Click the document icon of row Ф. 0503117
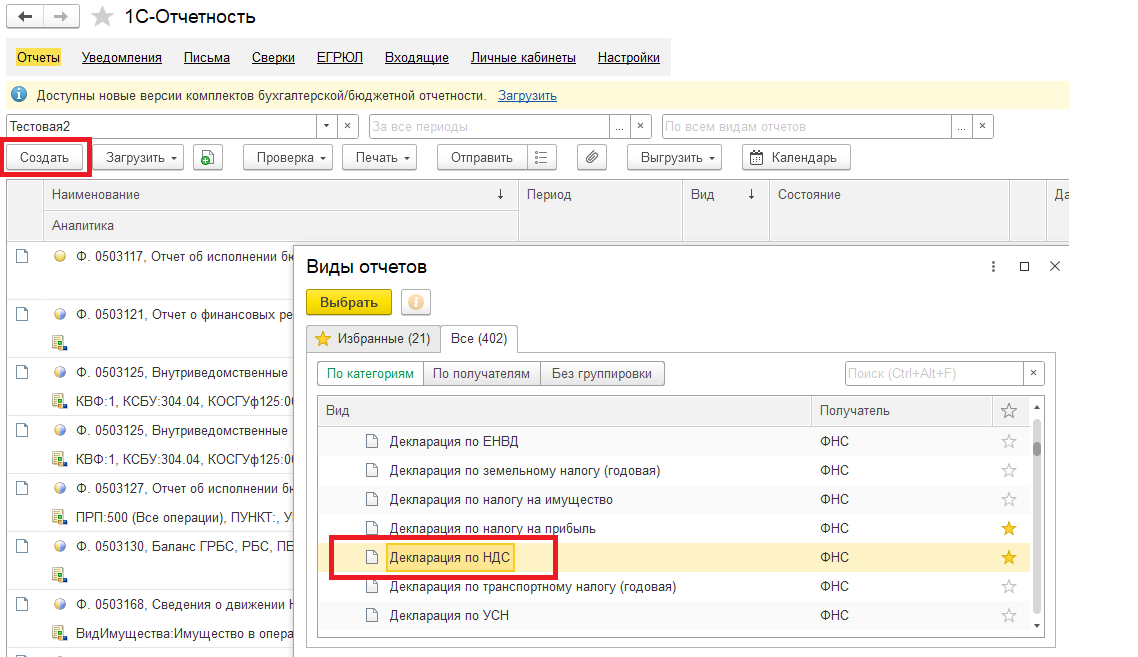Screen dimensions: 1138x657 [x=22, y=256]
